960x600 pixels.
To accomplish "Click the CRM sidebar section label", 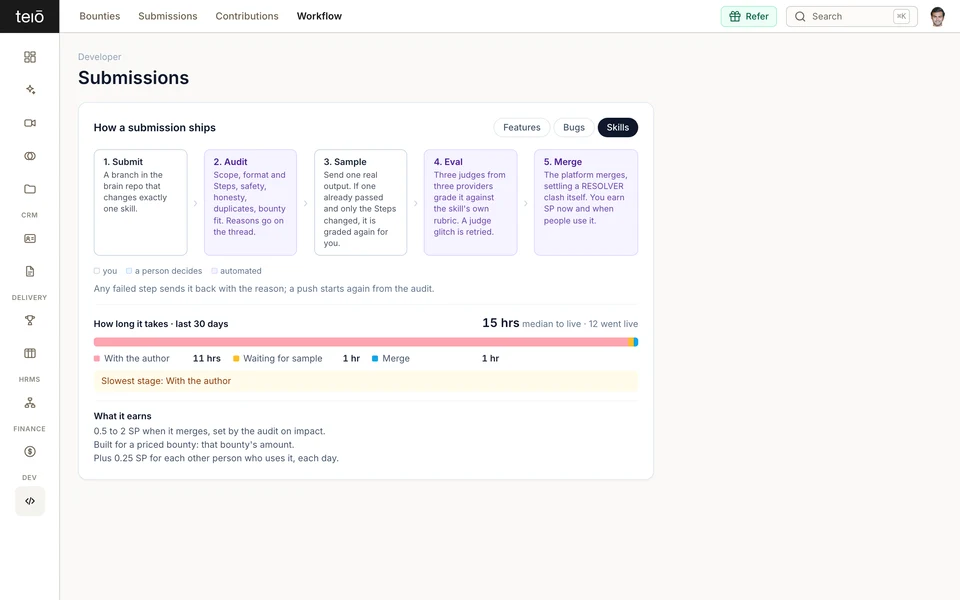I will pyautogui.click(x=29, y=215).
